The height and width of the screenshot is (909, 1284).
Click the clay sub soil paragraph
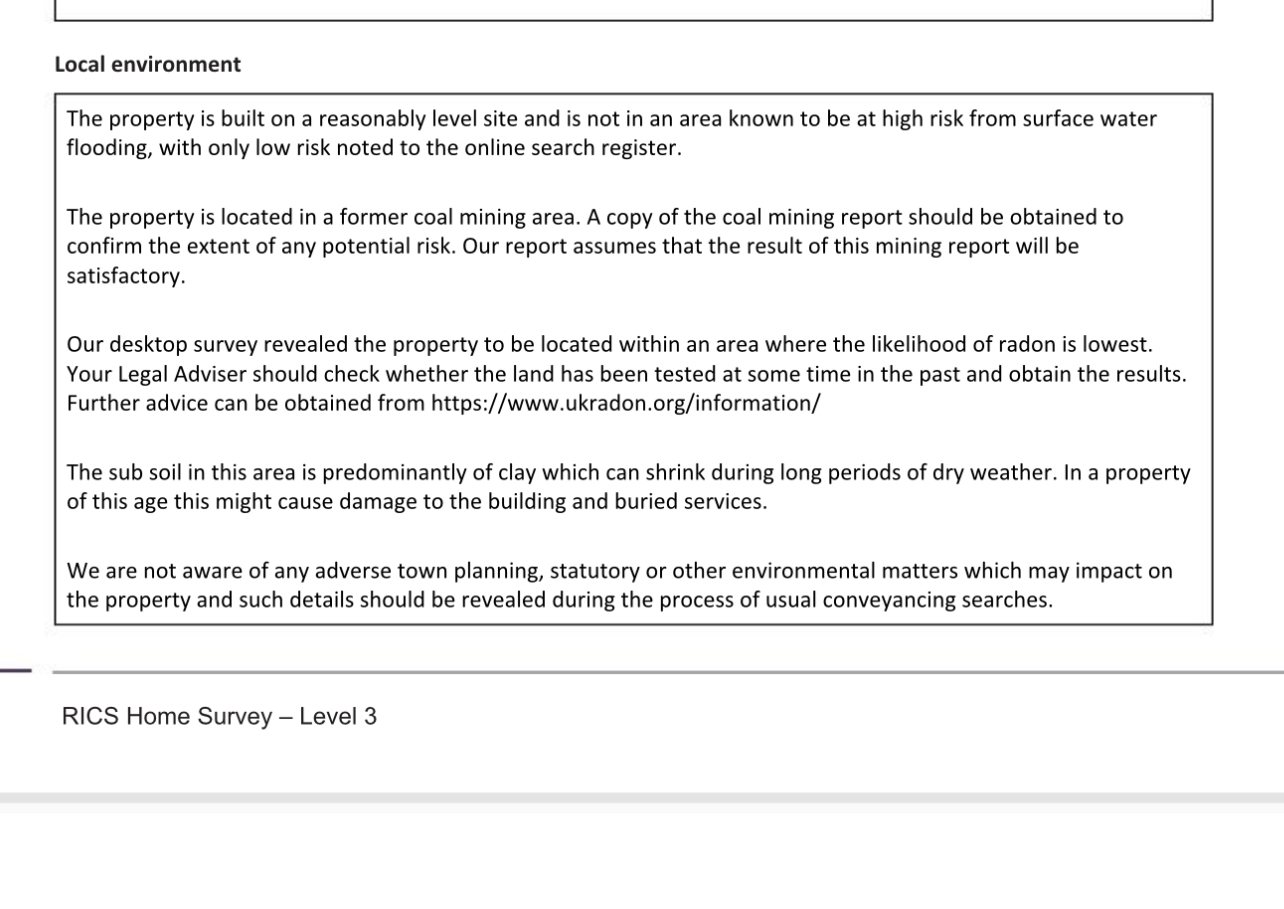[x=628, y=487]
